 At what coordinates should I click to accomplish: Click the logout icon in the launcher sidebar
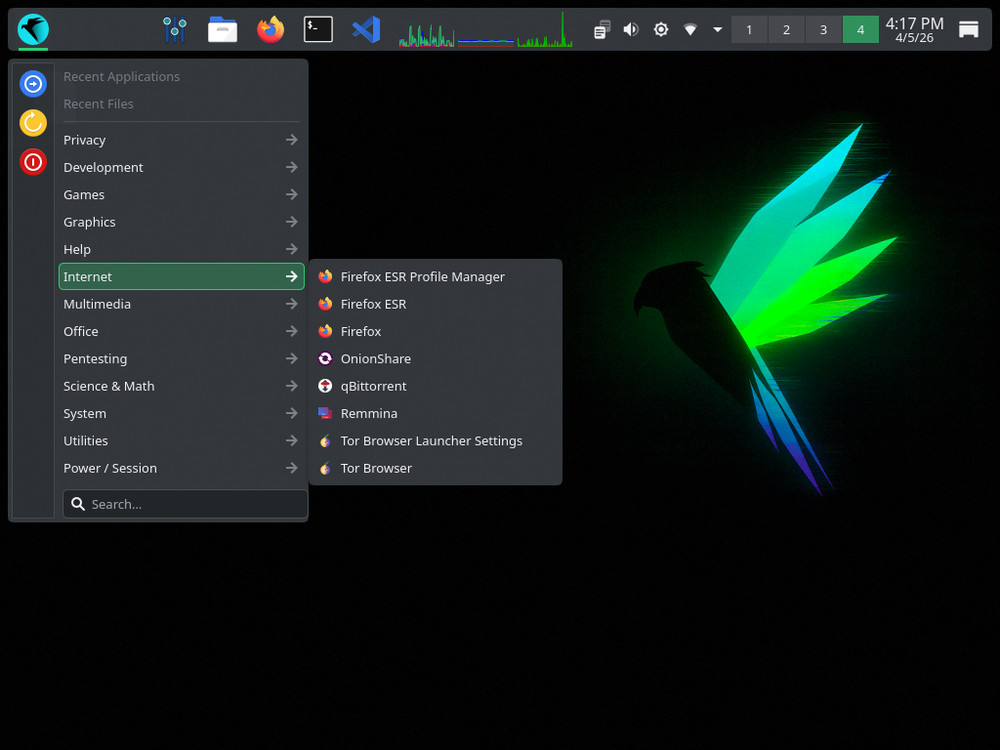click(x=32, y=84)
